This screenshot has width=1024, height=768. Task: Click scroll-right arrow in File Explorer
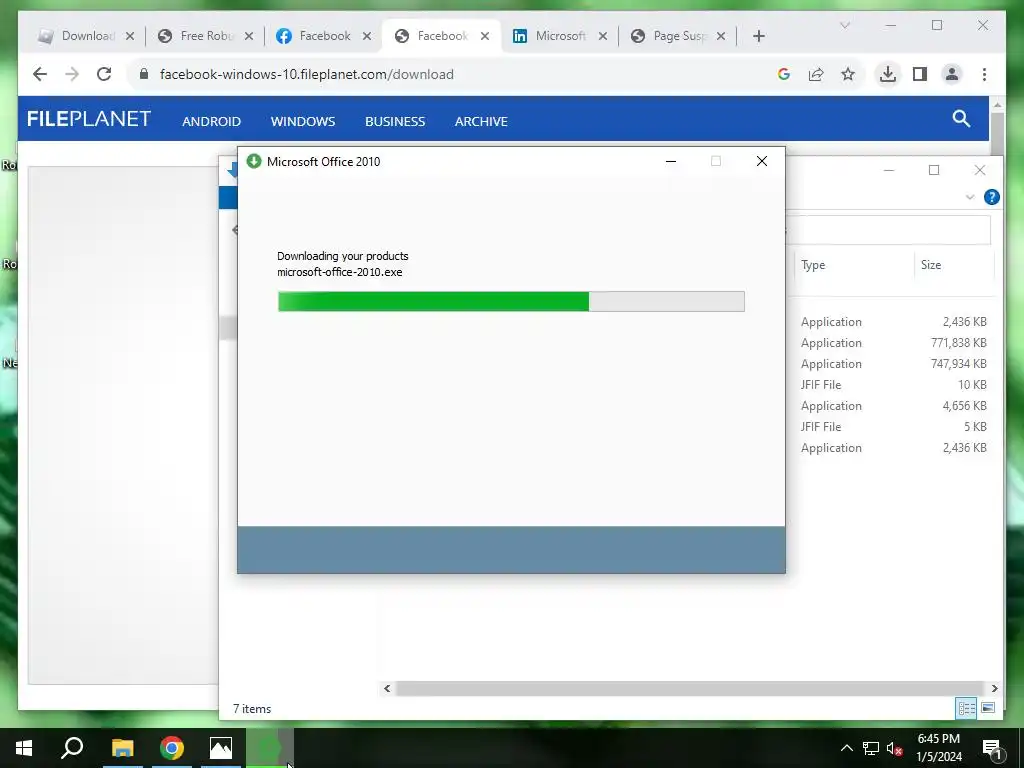[x=994, y=688]
